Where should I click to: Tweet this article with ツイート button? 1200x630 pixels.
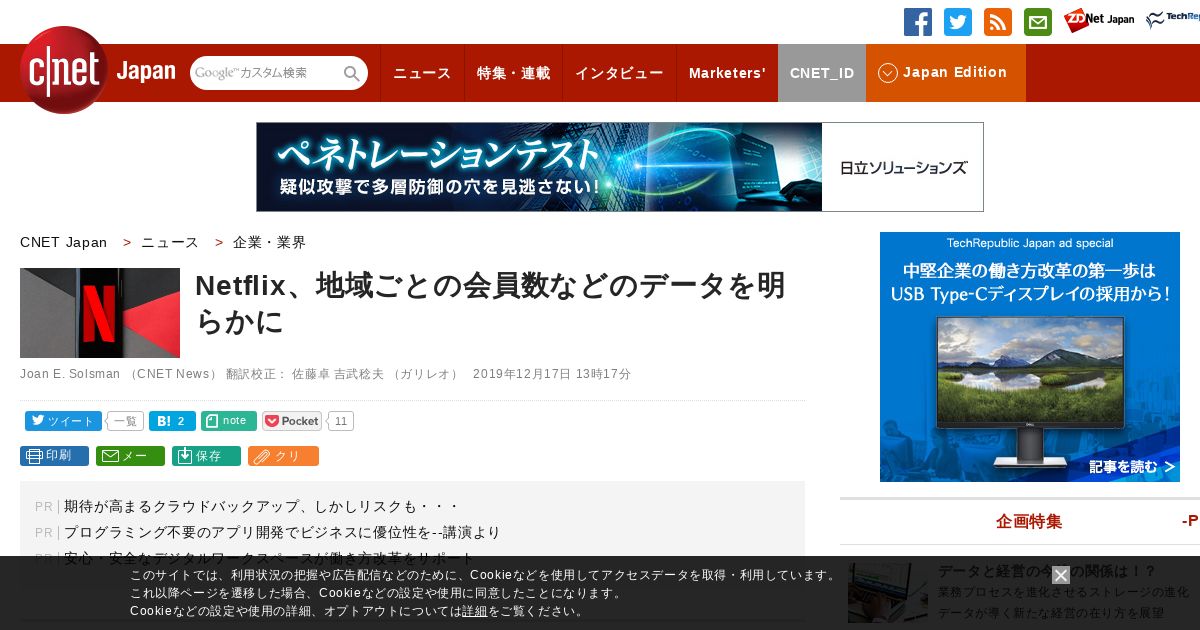coord(63,421)
